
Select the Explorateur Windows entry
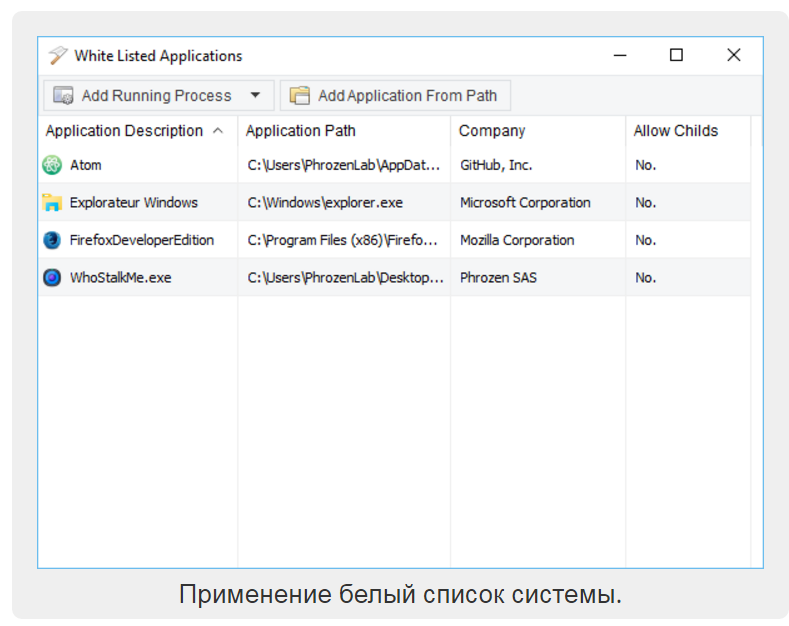click(x=134, y=202)
